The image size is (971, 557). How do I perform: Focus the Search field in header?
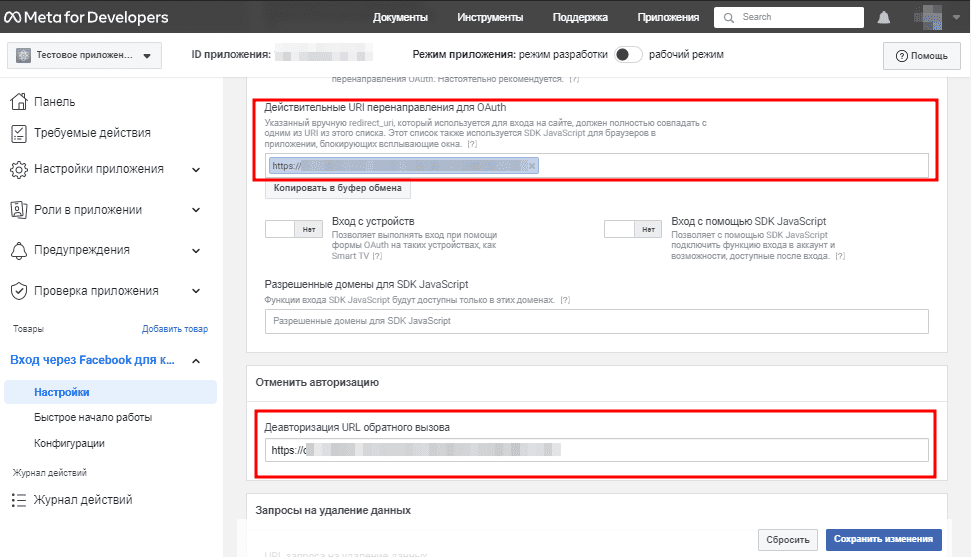(x=789, y=17)
